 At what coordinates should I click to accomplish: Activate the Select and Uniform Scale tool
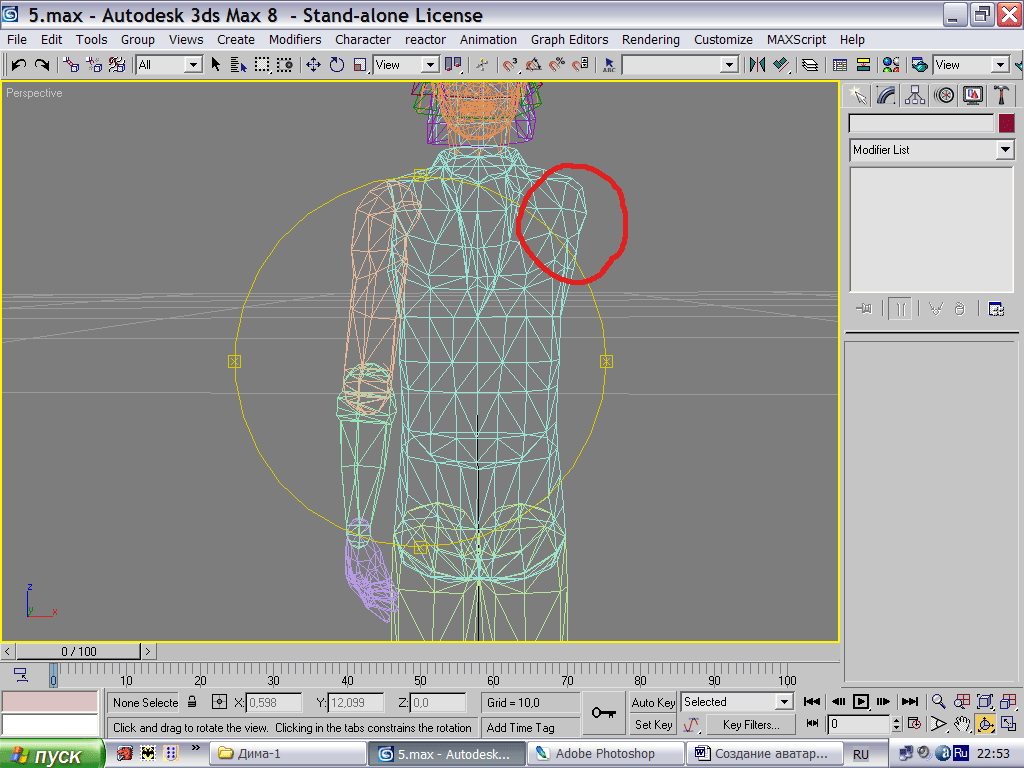360,65
